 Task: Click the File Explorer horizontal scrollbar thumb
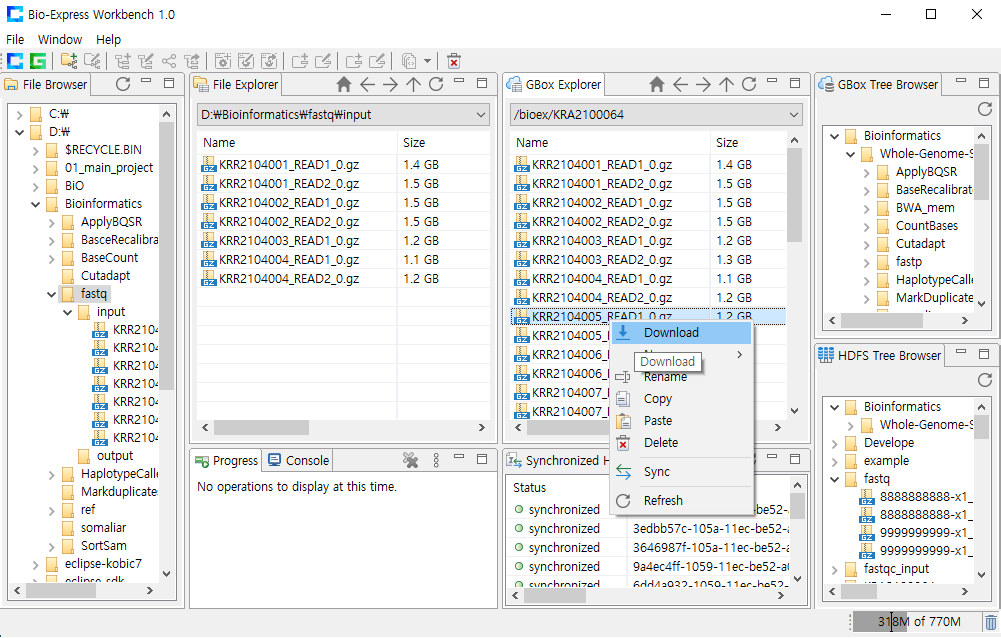coord(261,428)
